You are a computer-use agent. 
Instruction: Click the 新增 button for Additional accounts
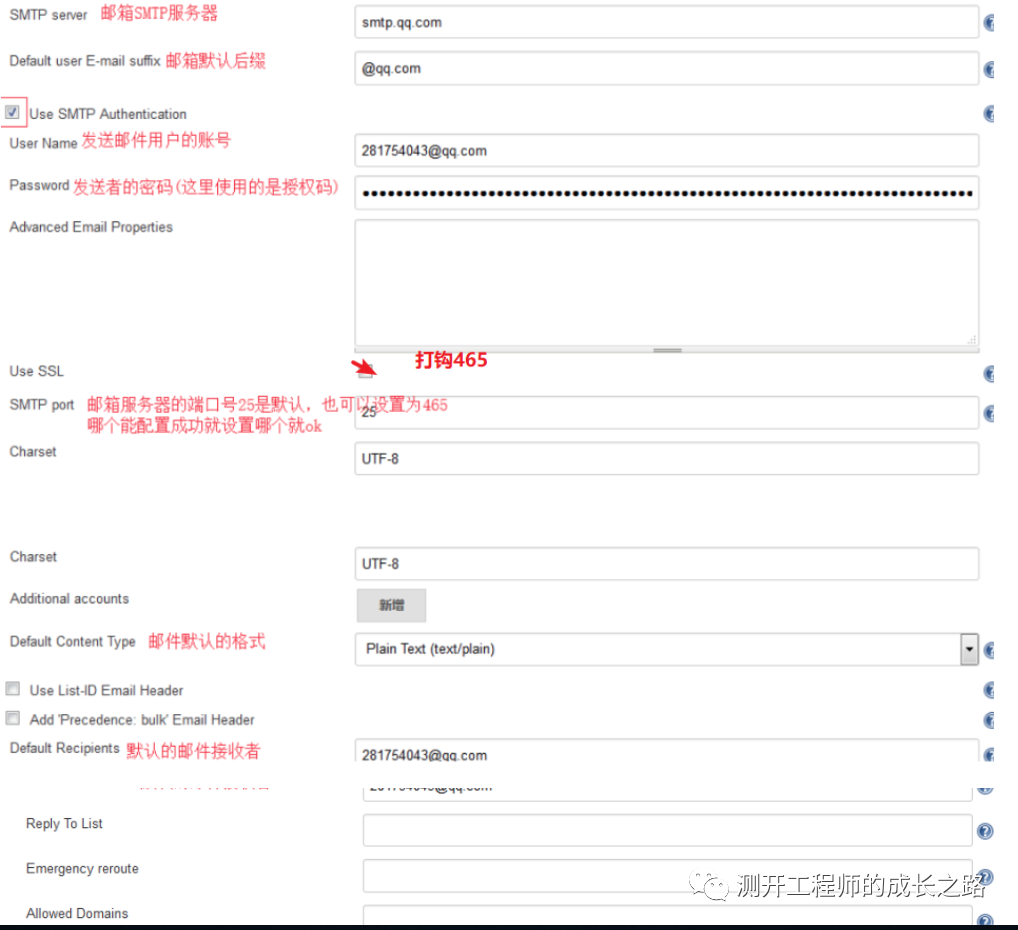click(x=391, y=605)
